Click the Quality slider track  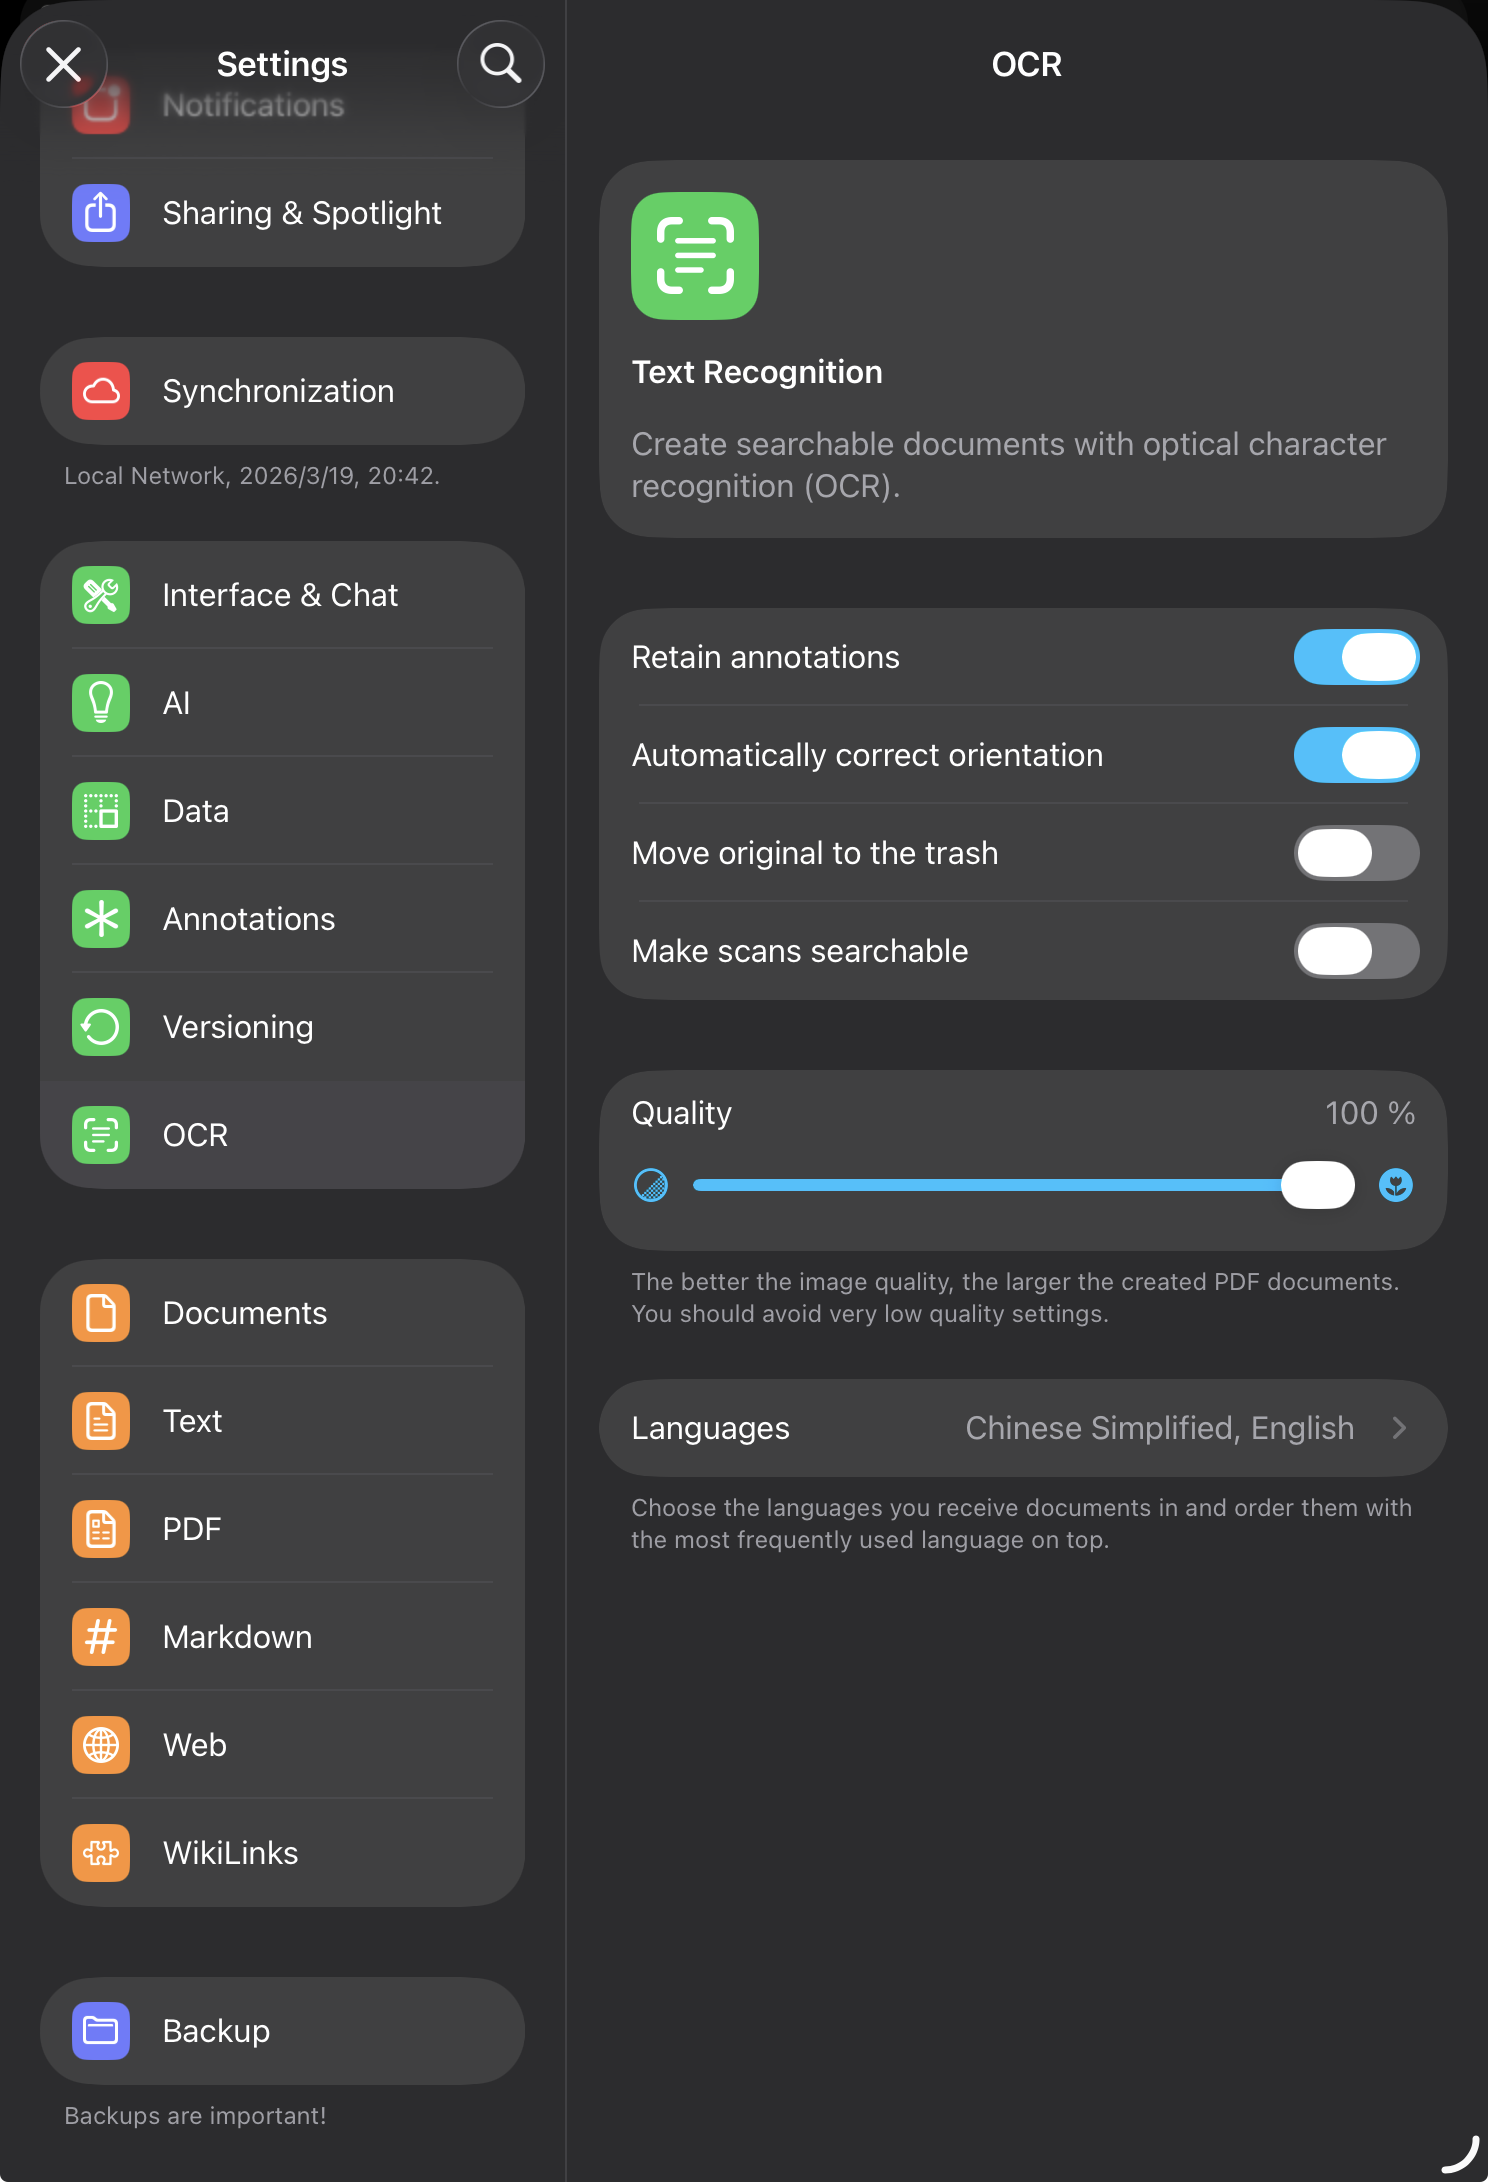tap(990, 1185)
